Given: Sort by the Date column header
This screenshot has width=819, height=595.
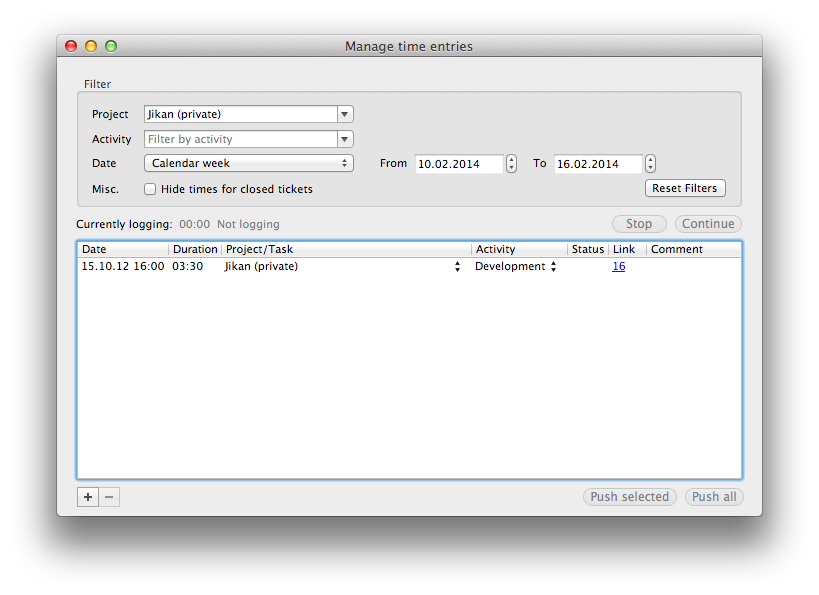Looking at the screenshot, I should coord(123,249).
